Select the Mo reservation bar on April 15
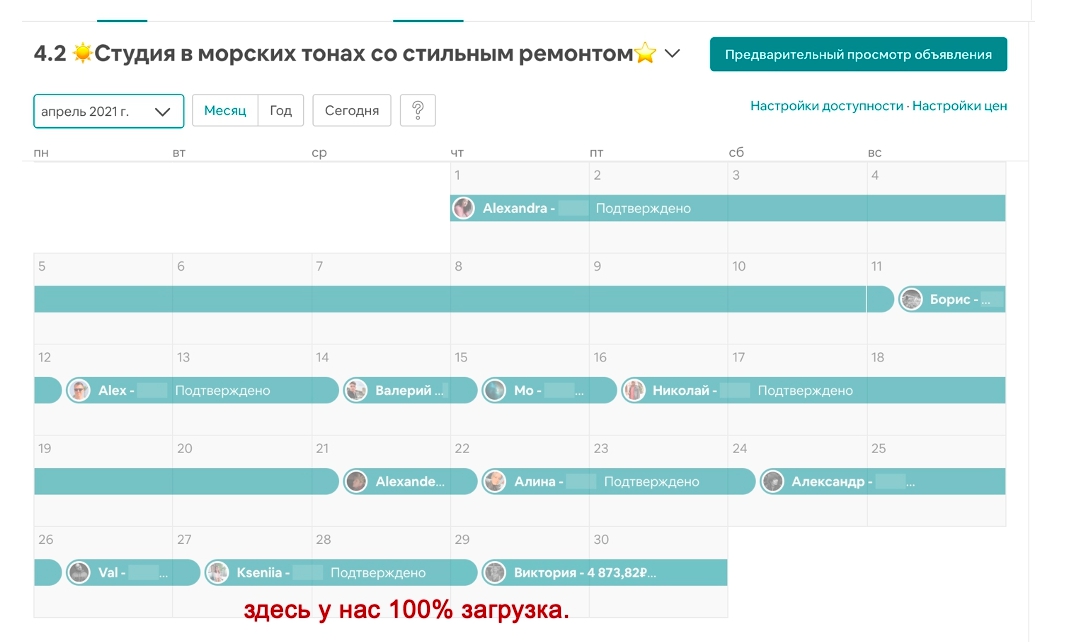Screen dimensions: 1073x642 [550, 391]
